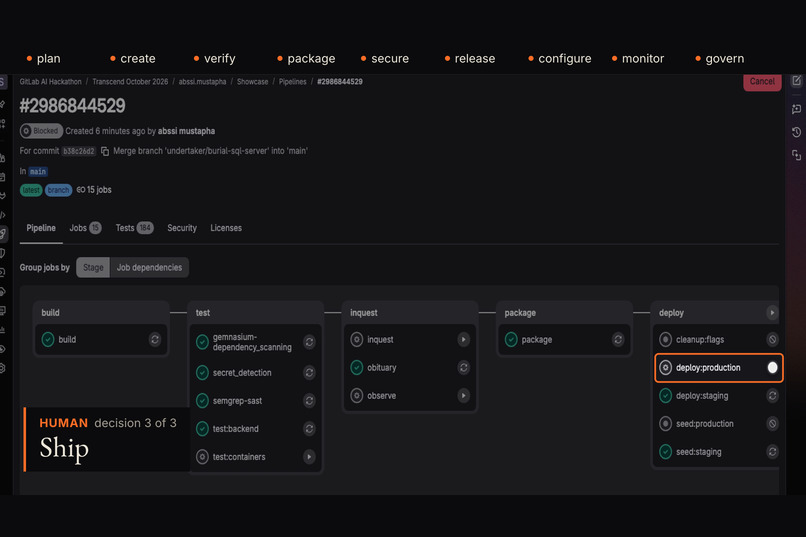
Task: Open the Jobs tab
Action: [x=85, y=228]
